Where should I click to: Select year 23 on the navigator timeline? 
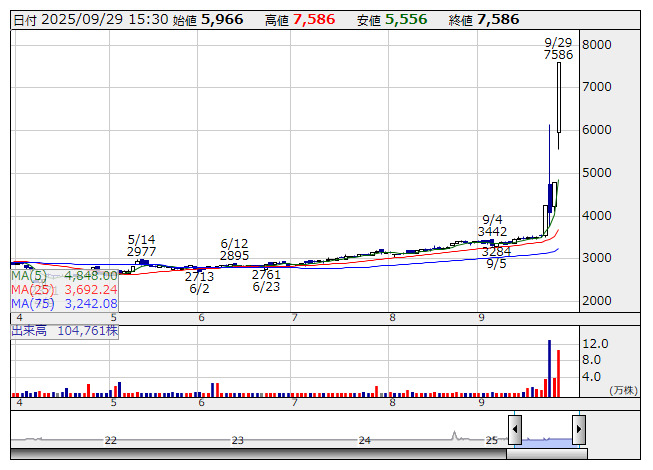pos(238,440)
